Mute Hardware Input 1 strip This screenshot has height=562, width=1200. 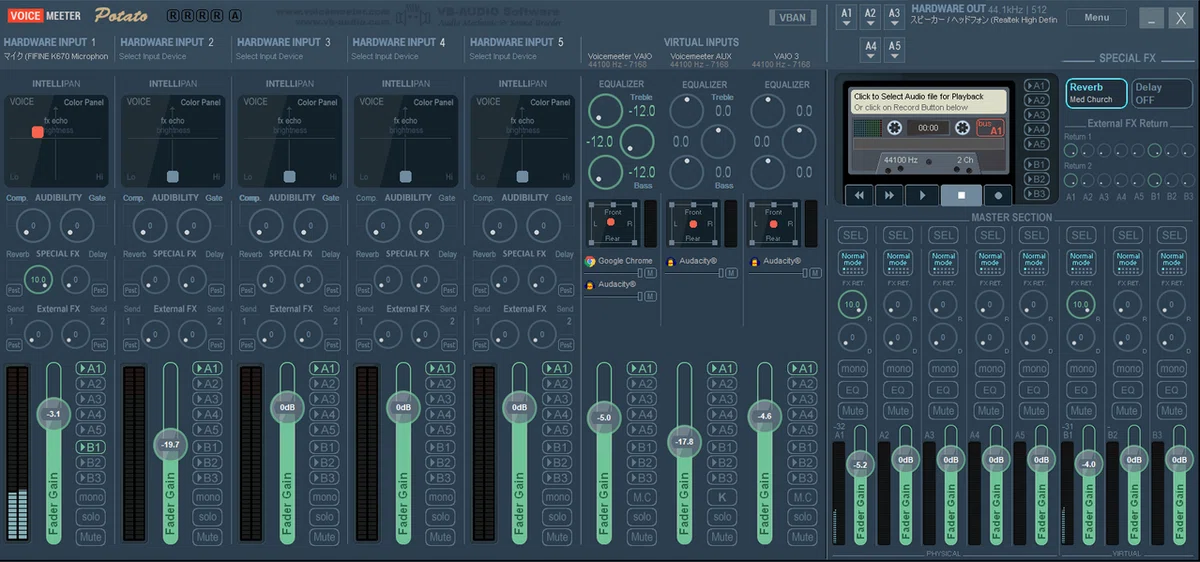[91, 537]
